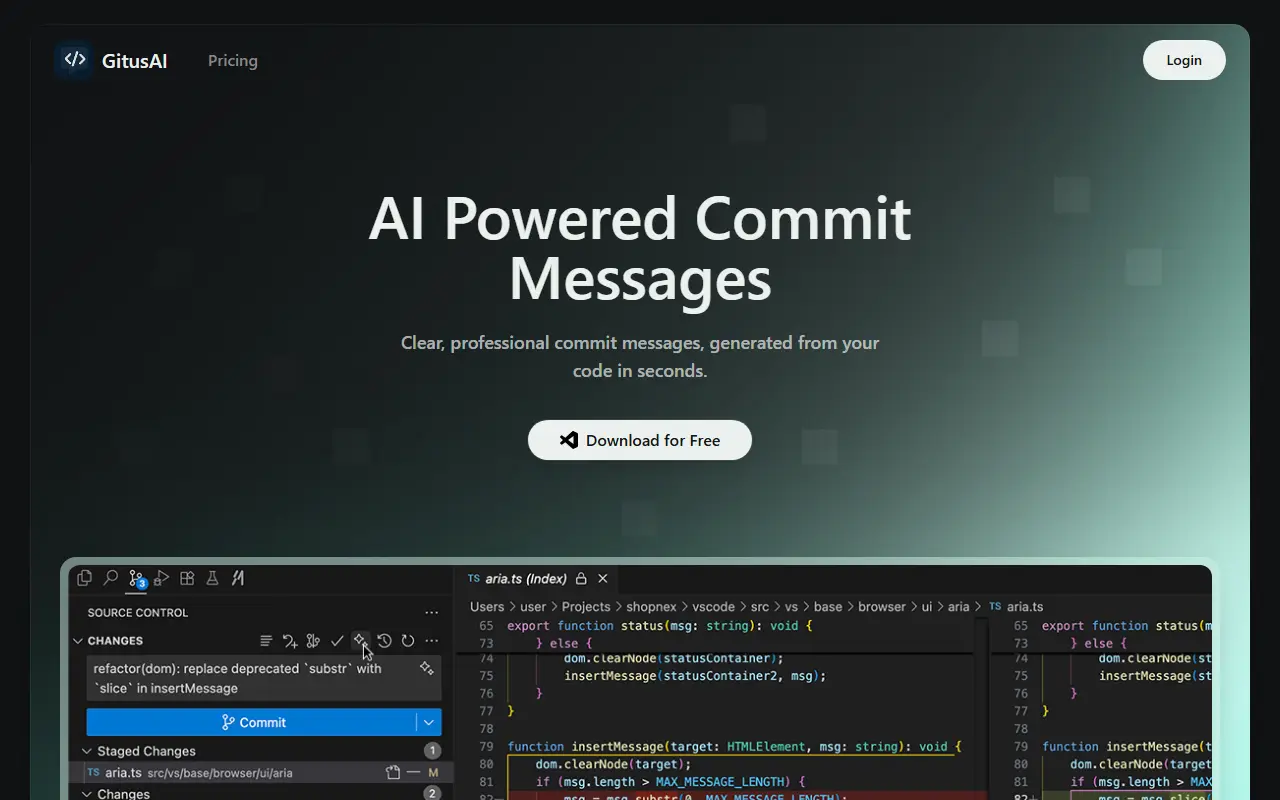
Task: Unstage aria.ts with the minus icon
Action: (x=413, y=772)
